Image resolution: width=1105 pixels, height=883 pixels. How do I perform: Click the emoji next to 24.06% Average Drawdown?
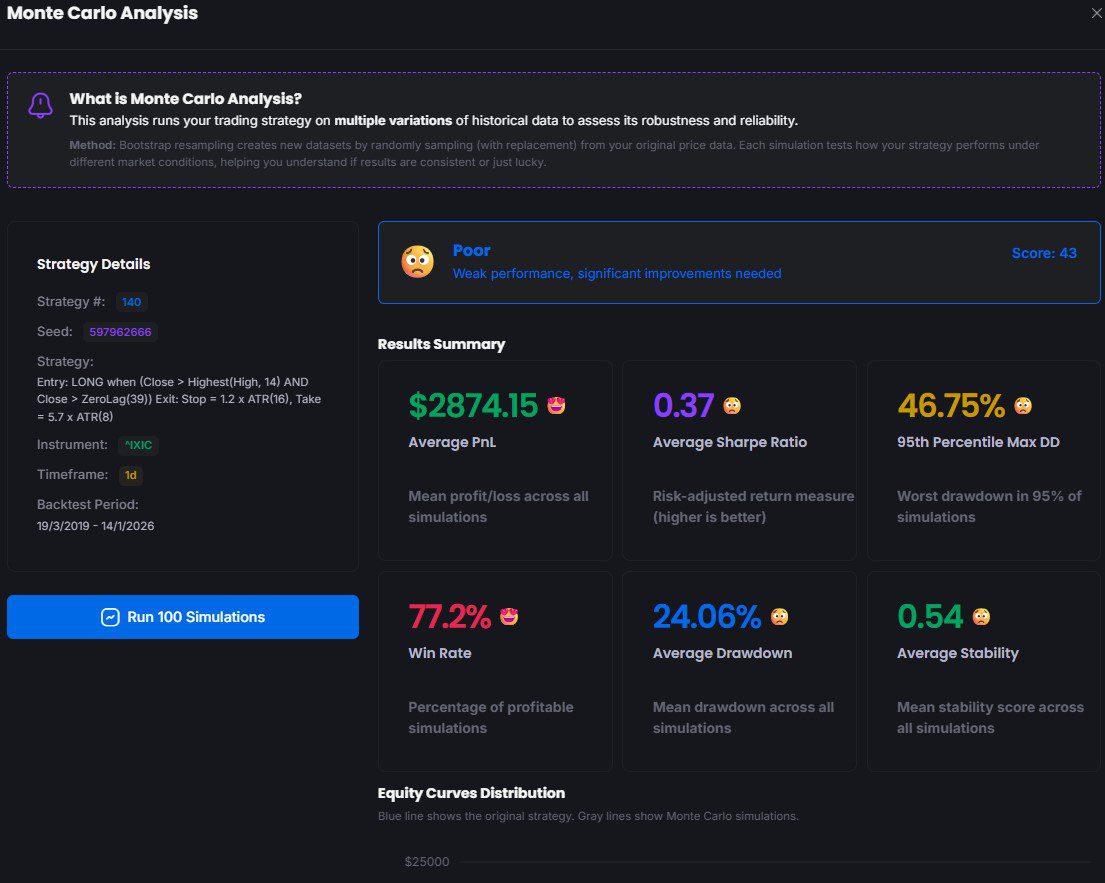[x=779, y=617]
